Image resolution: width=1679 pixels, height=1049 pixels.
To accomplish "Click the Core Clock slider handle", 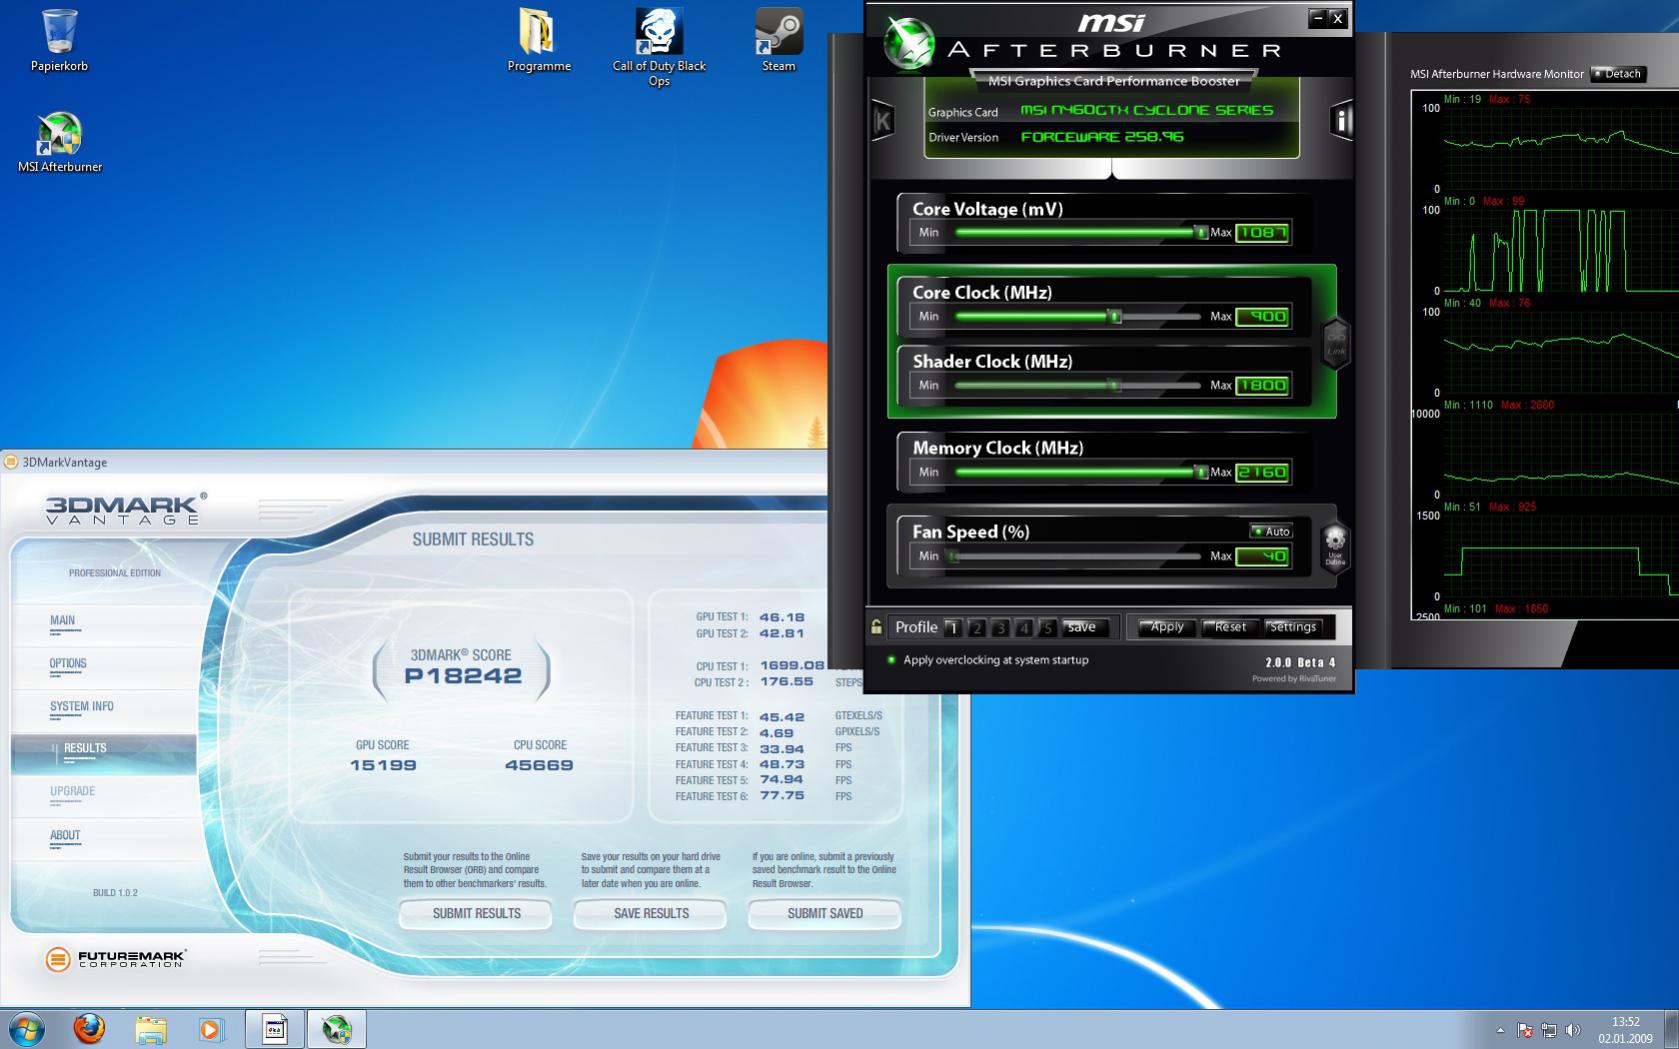I will click(x=1114, y=317).
